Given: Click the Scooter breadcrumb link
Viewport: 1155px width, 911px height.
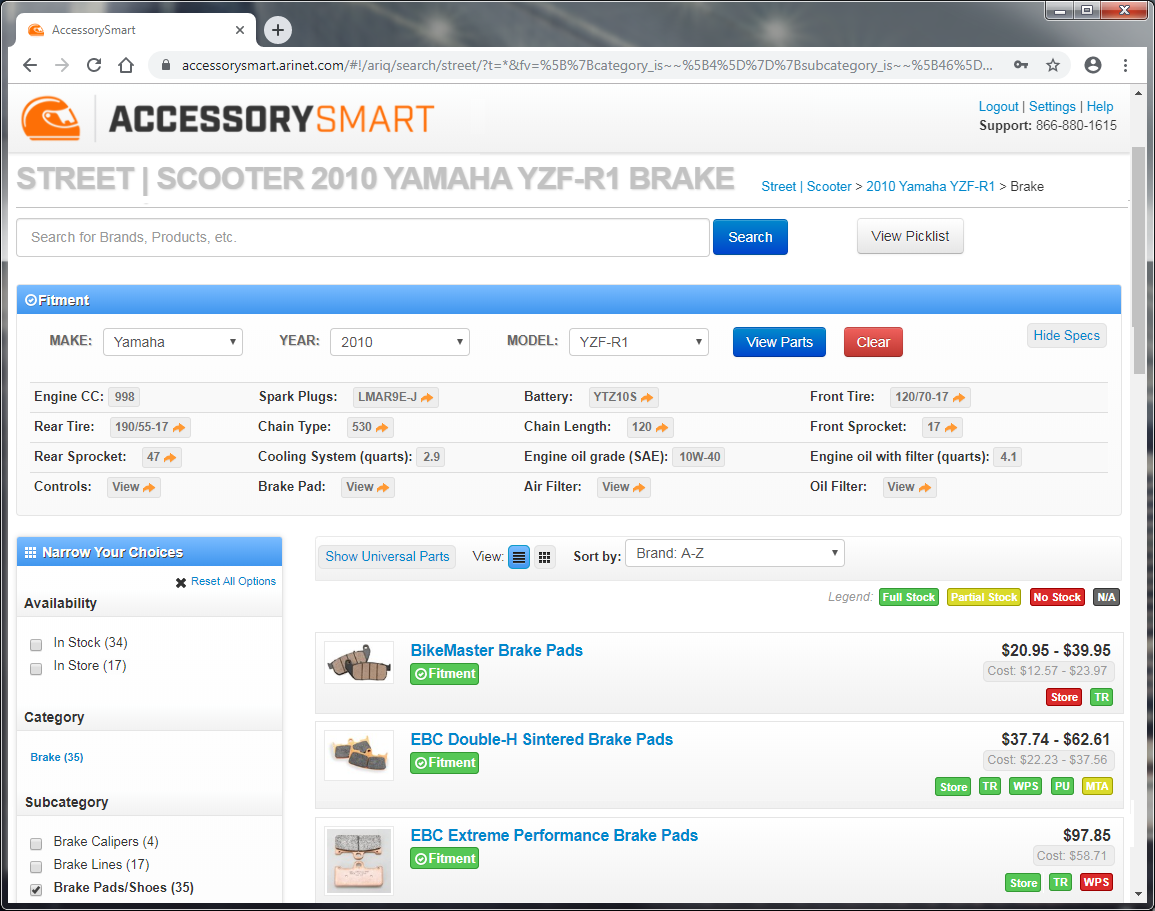Looking at the screenshot, I should tap(829, 186).
